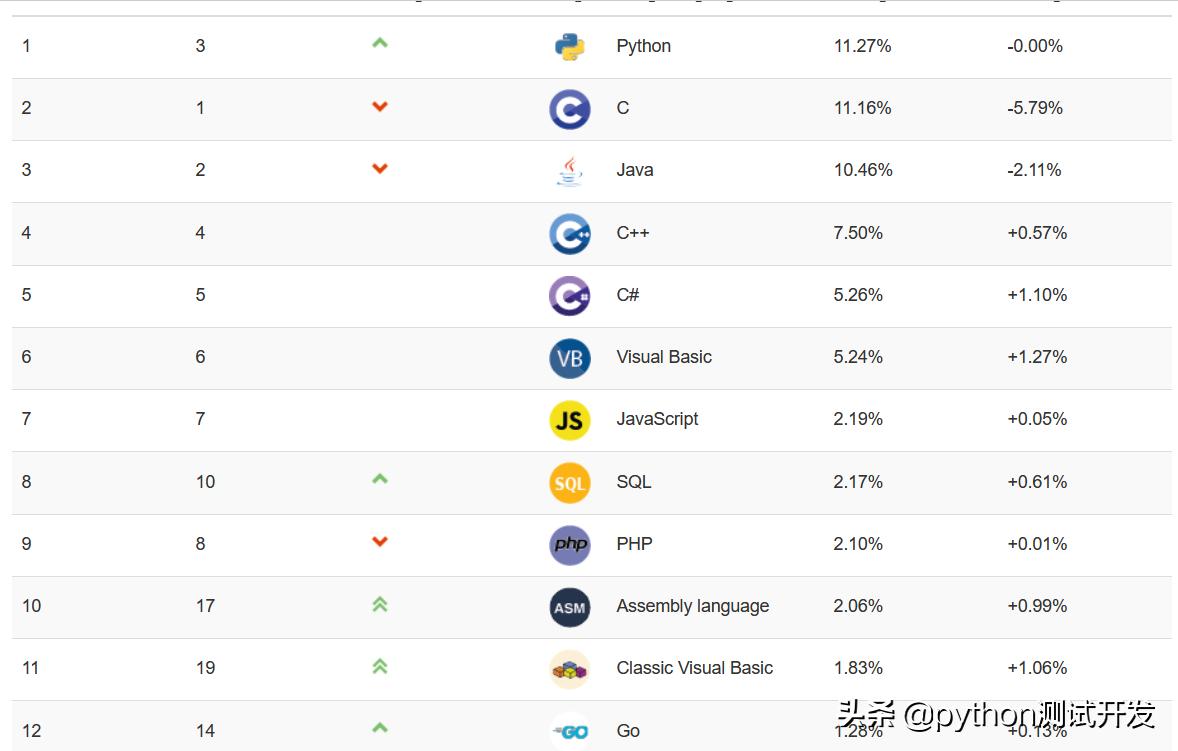The image size is (1178, 751).
Task: Click the red down arrow in Java row
Action: tap(380, 168)
